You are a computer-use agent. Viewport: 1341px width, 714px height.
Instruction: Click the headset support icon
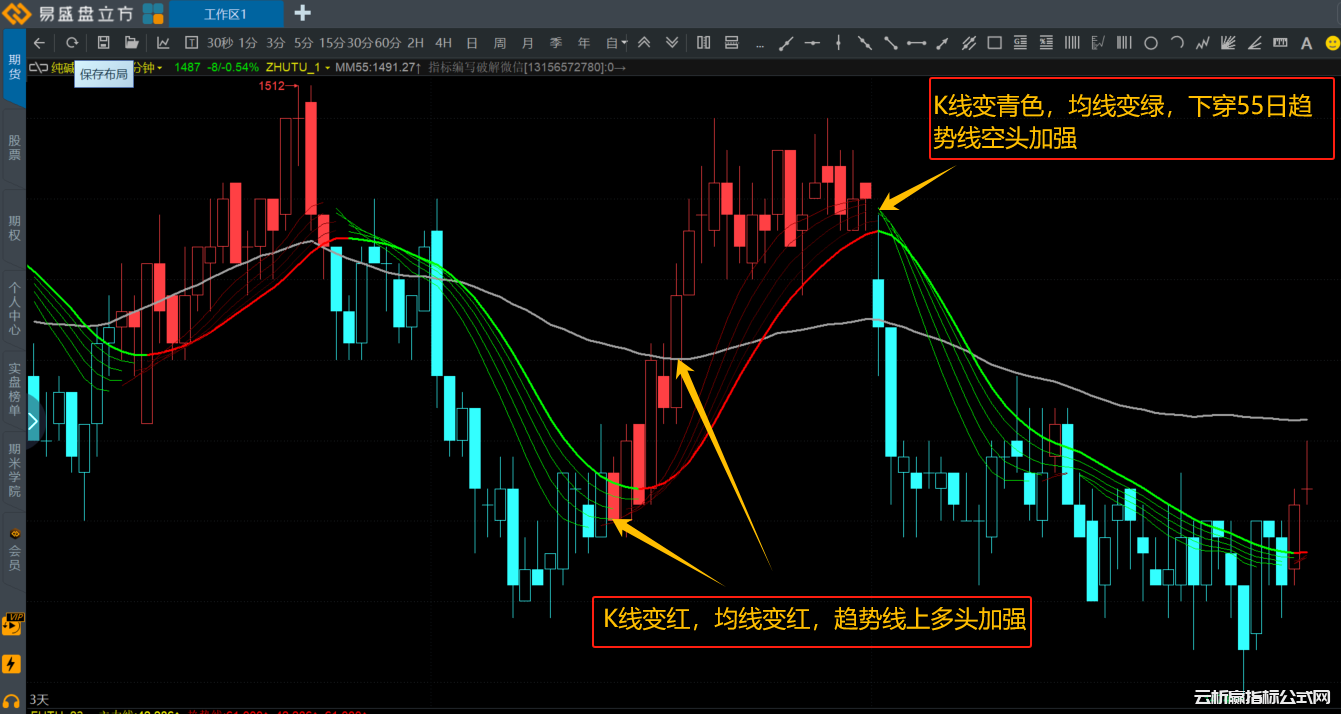(12, 702)
